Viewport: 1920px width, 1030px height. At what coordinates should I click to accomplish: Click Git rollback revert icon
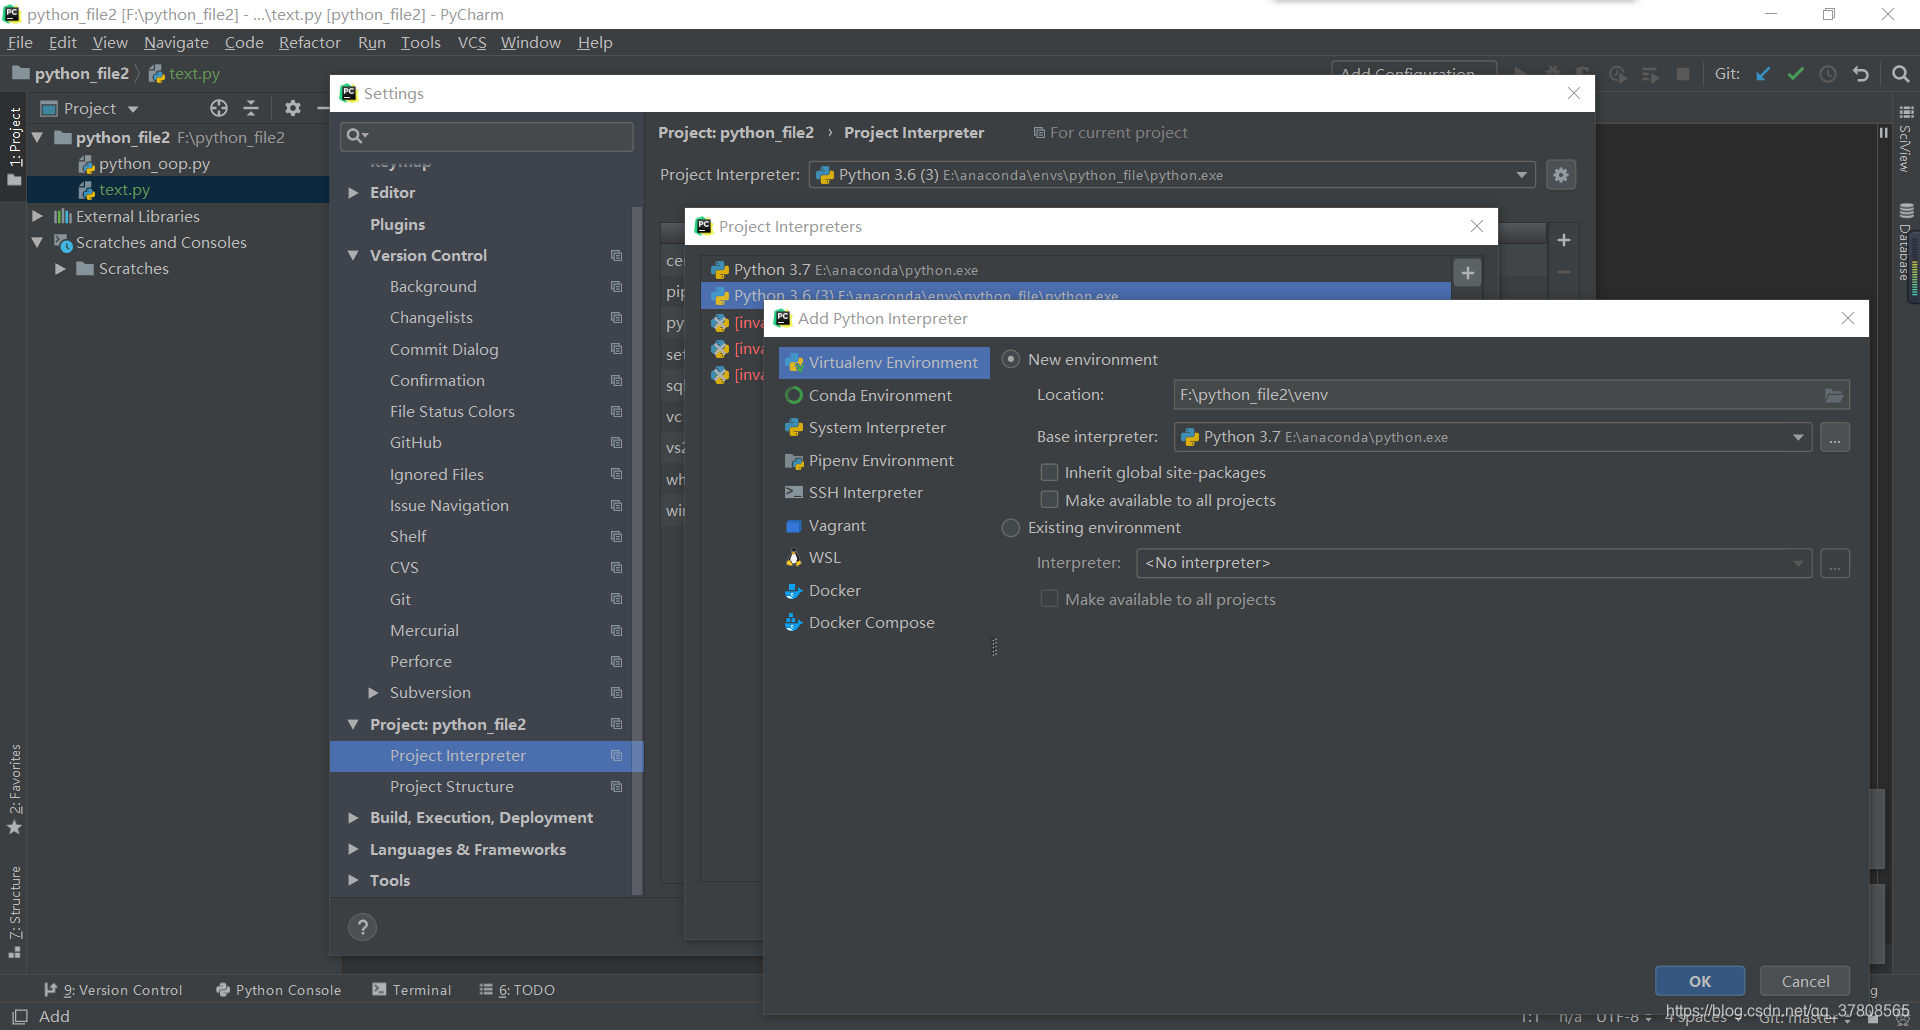tap(1861, 74)
